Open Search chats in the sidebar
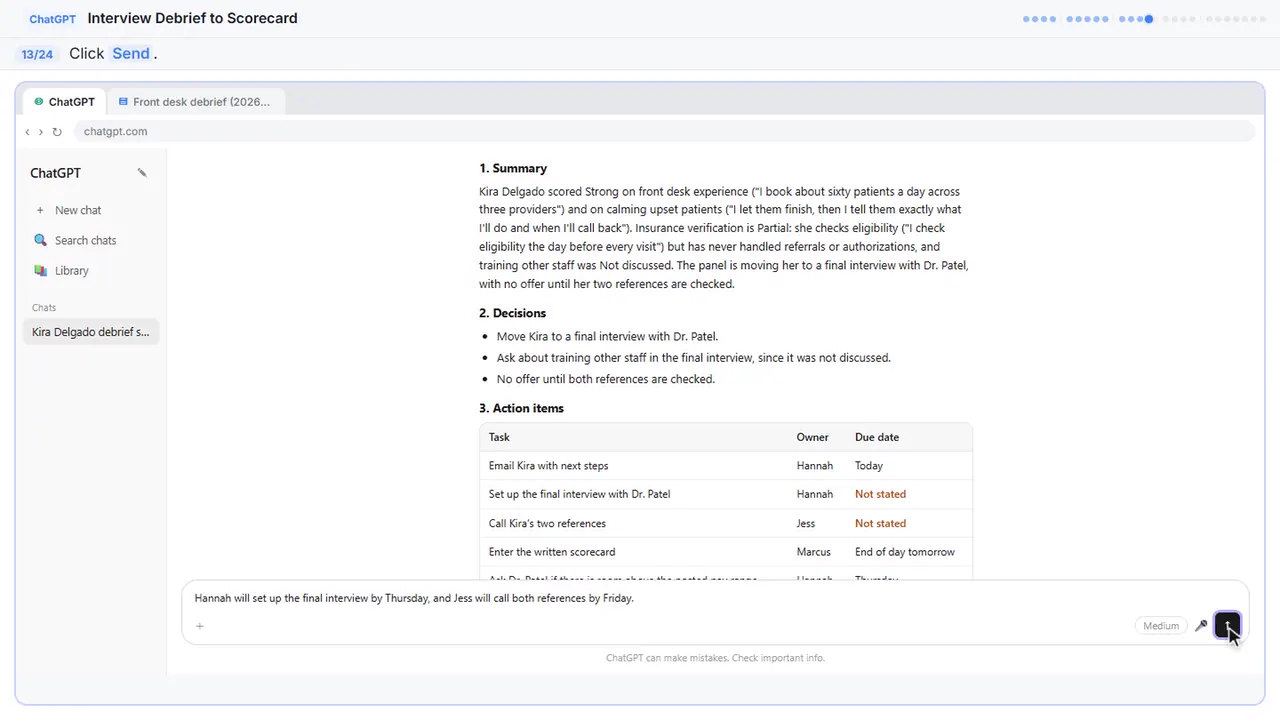Screen dimensions: 1280x720 85,240
